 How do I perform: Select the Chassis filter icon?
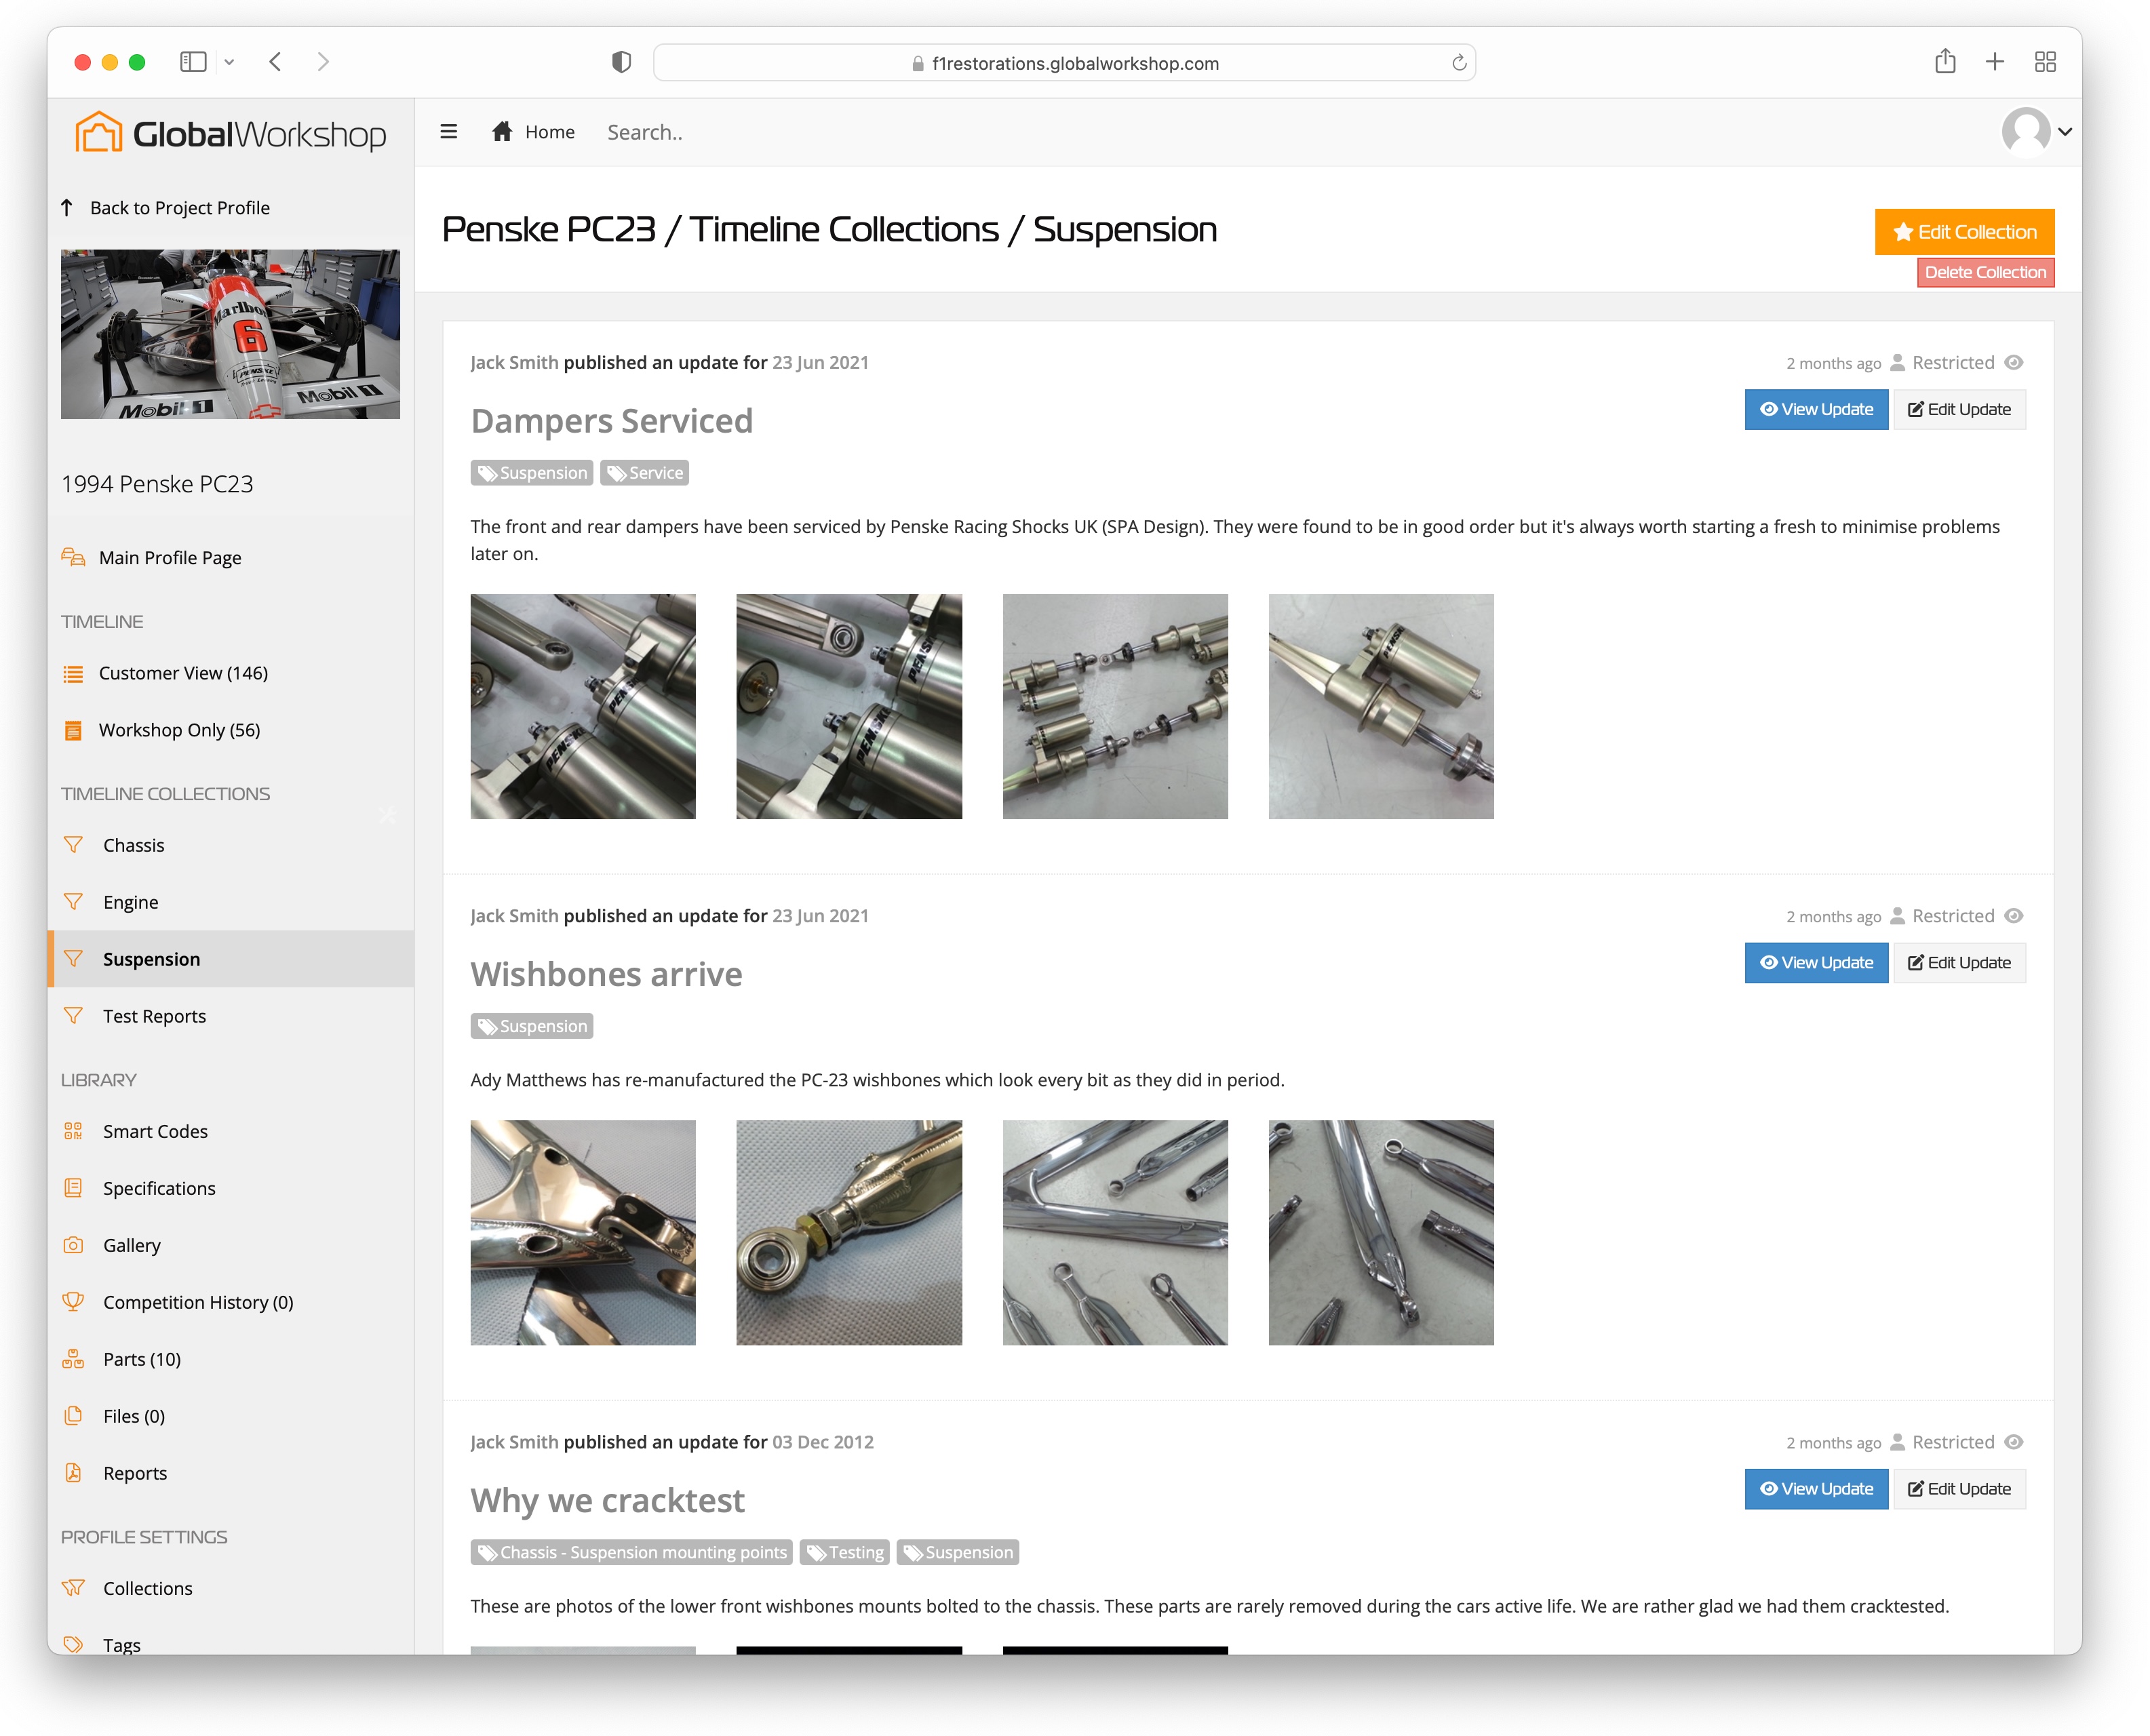click(x=73, y=845)
